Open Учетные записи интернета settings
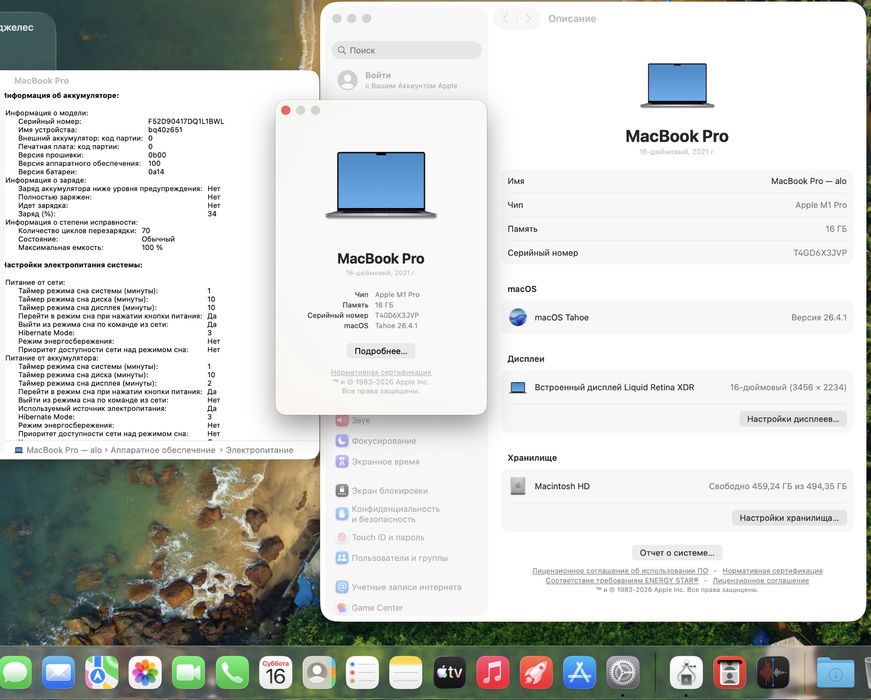871x700 pixels. 398,587
